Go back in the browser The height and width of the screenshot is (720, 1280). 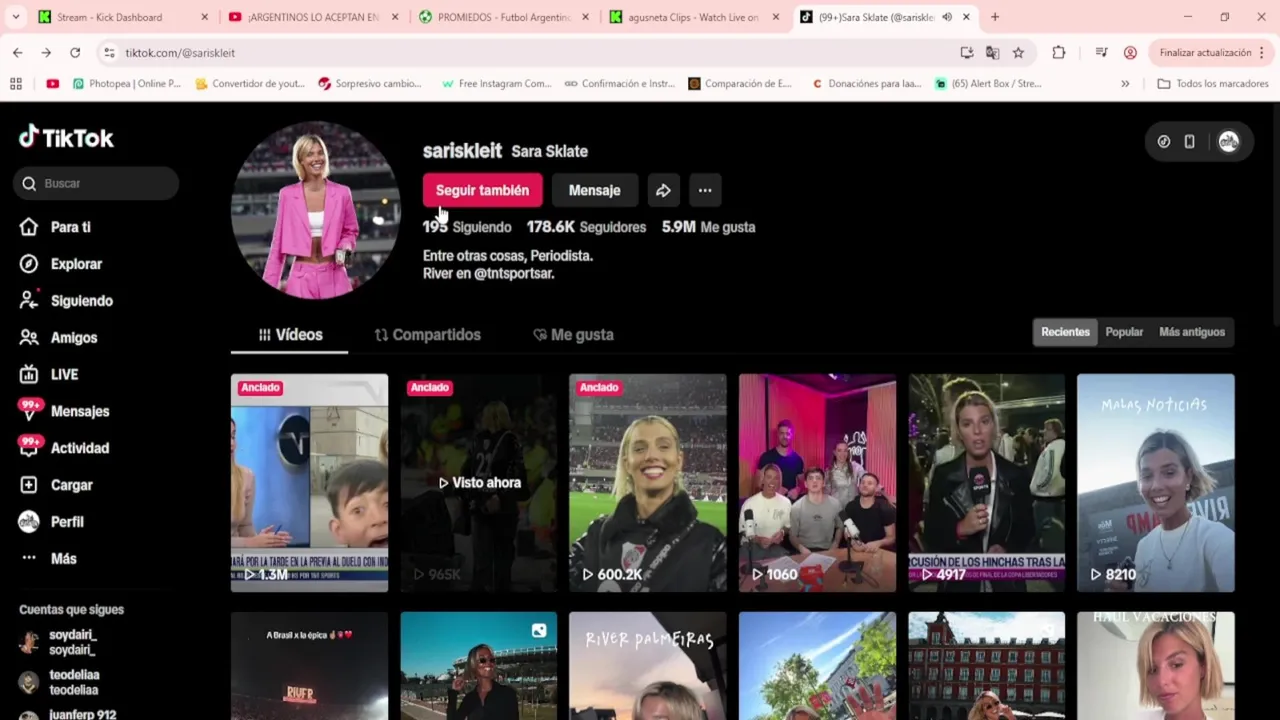pyautogui.click(x=18, y=52)
